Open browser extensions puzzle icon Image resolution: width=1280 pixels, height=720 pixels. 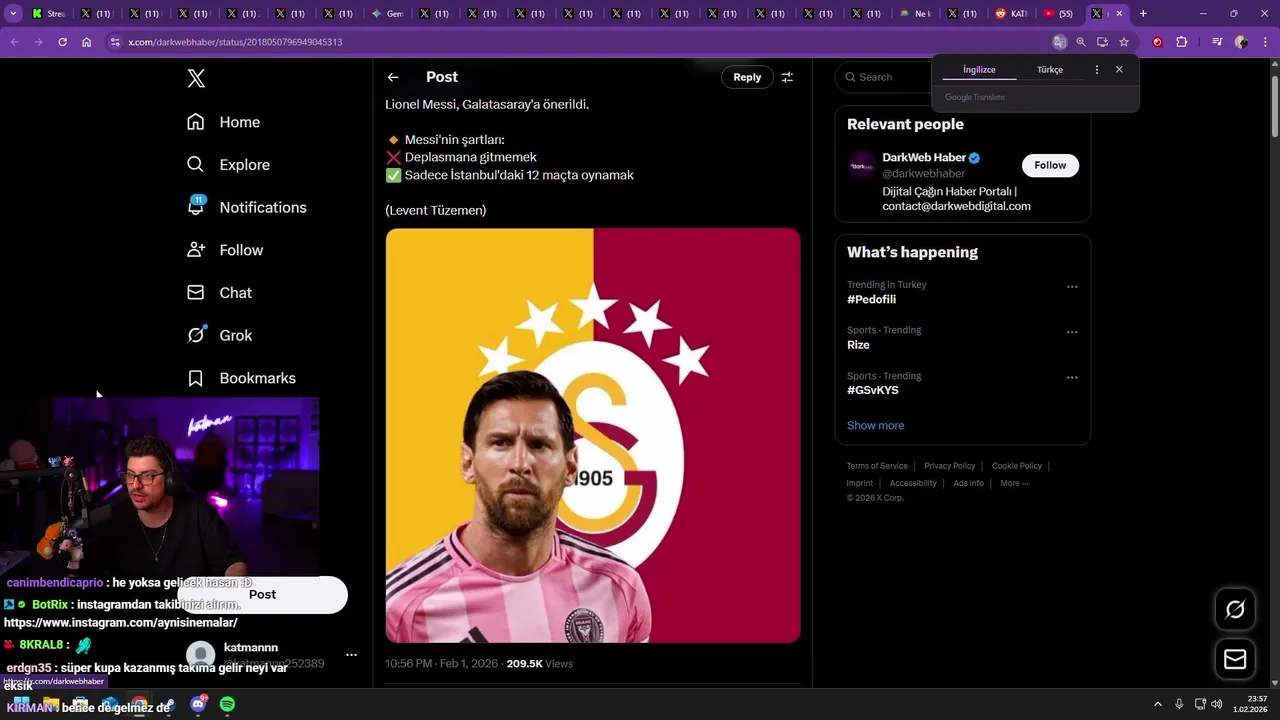[x=1181, y=42]
